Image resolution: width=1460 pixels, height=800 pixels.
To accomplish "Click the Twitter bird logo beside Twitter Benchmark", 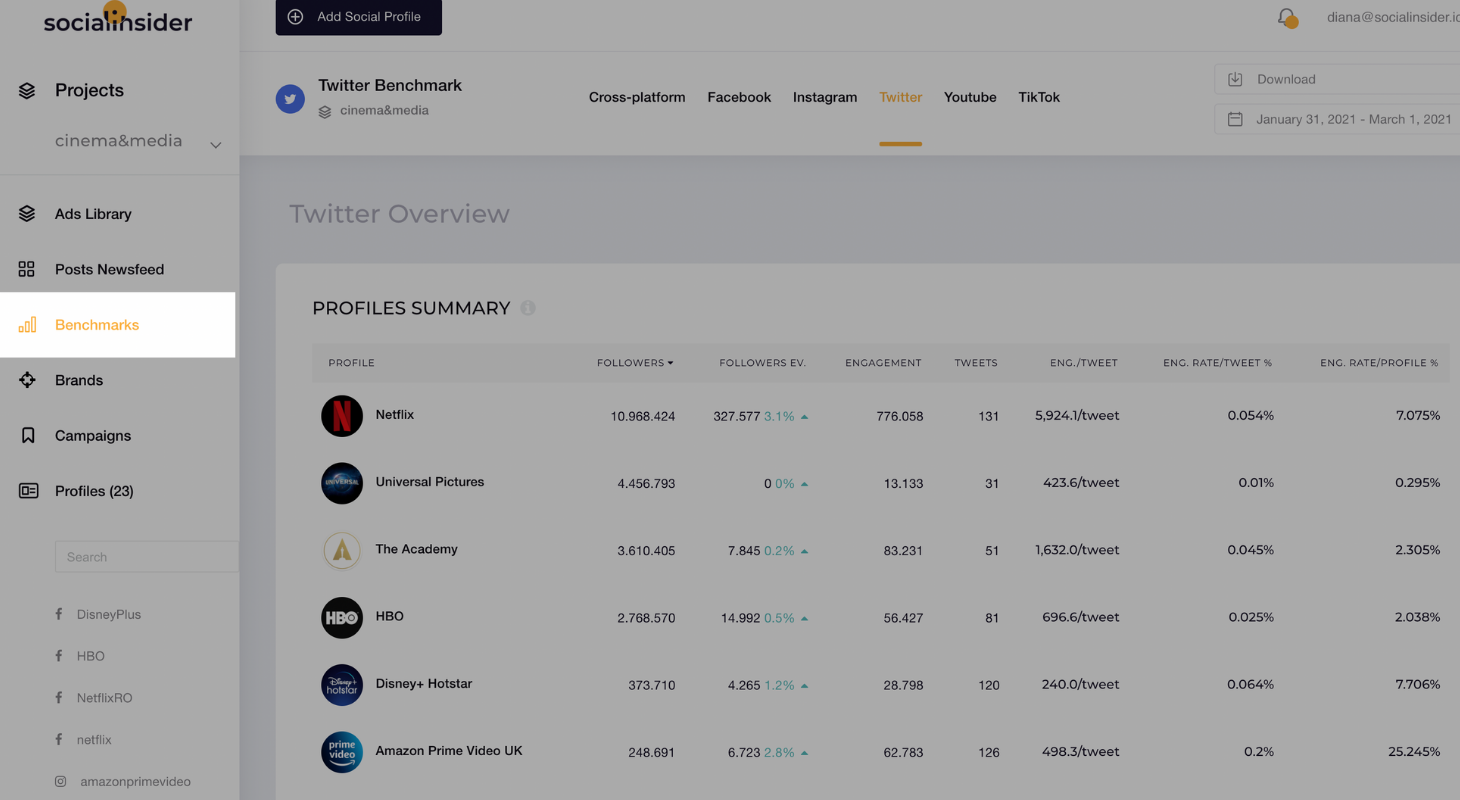I will click(290, 99).
